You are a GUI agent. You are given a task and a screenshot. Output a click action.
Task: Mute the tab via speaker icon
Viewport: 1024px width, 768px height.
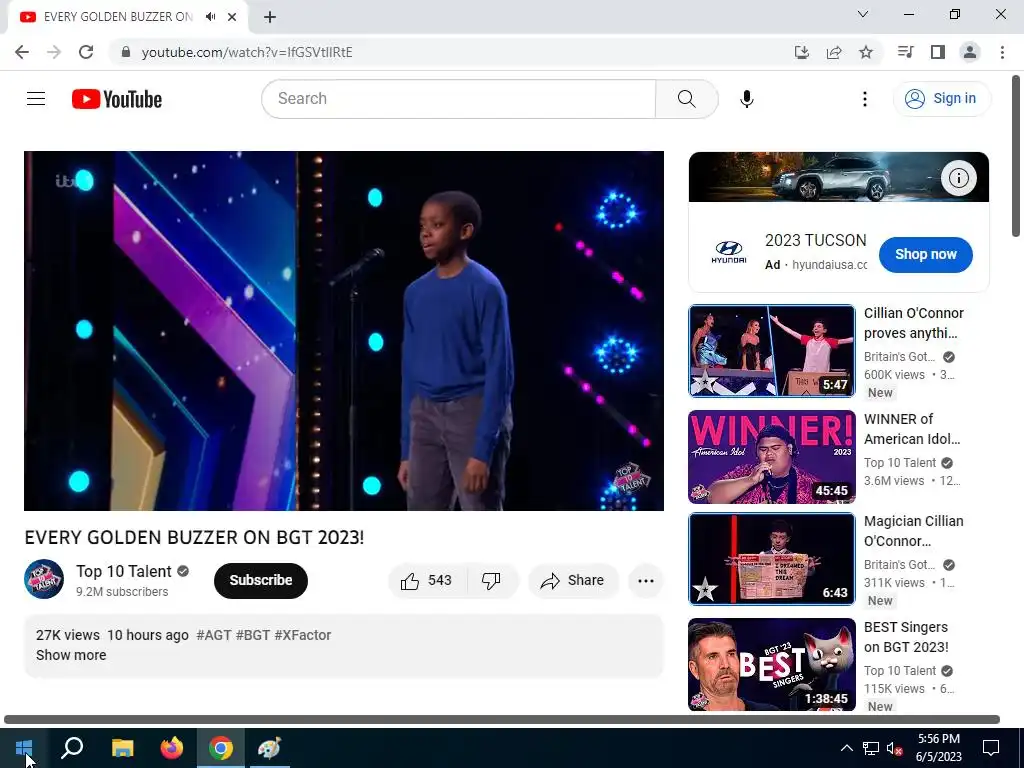point(210,17)
